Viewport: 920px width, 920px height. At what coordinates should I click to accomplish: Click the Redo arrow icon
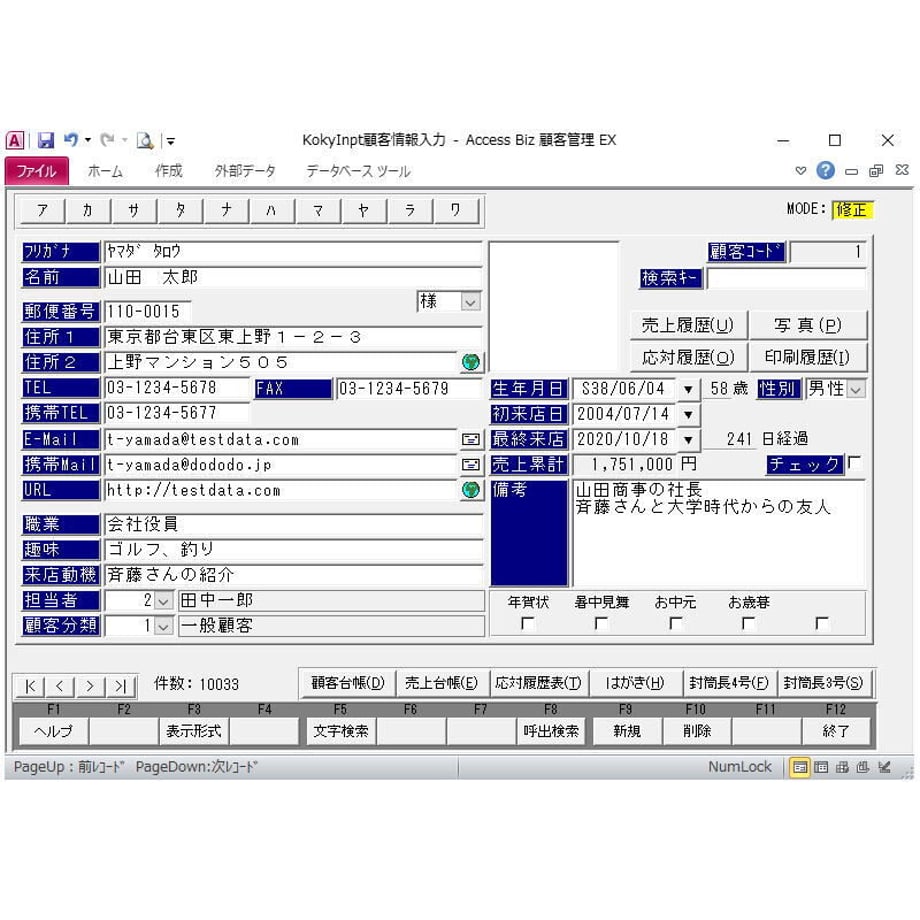(x=107, y=140)
